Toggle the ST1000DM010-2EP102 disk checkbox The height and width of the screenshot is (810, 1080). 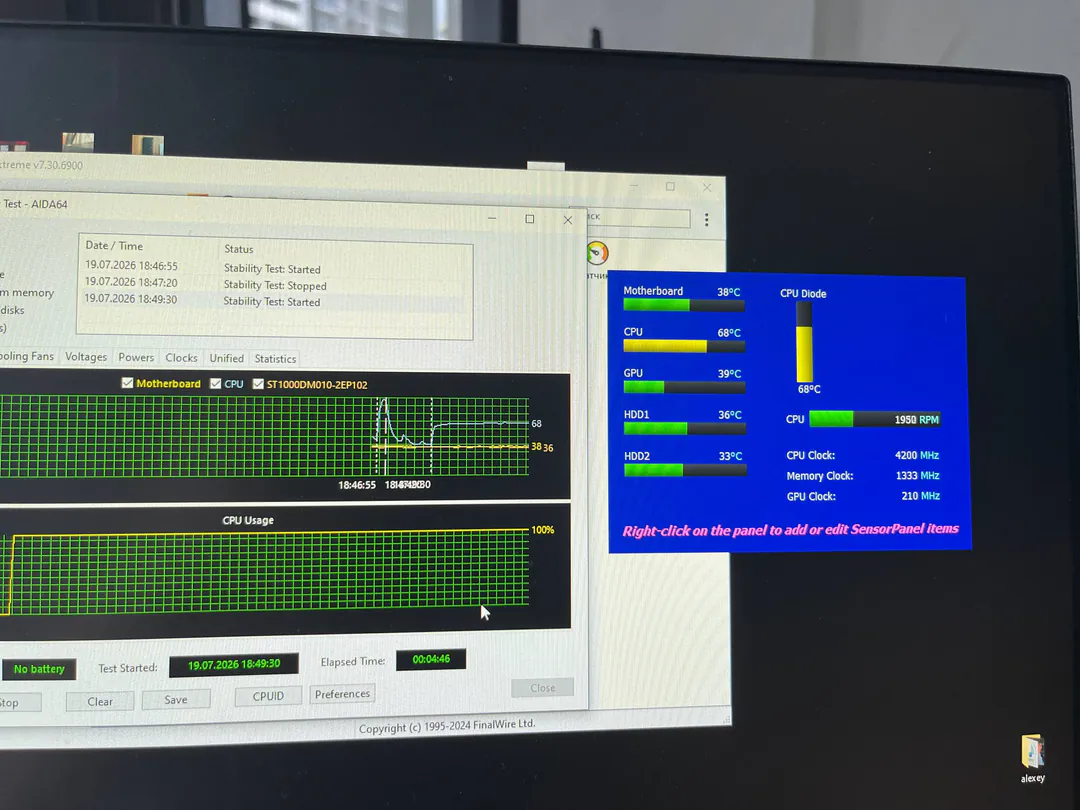point(258,384)
